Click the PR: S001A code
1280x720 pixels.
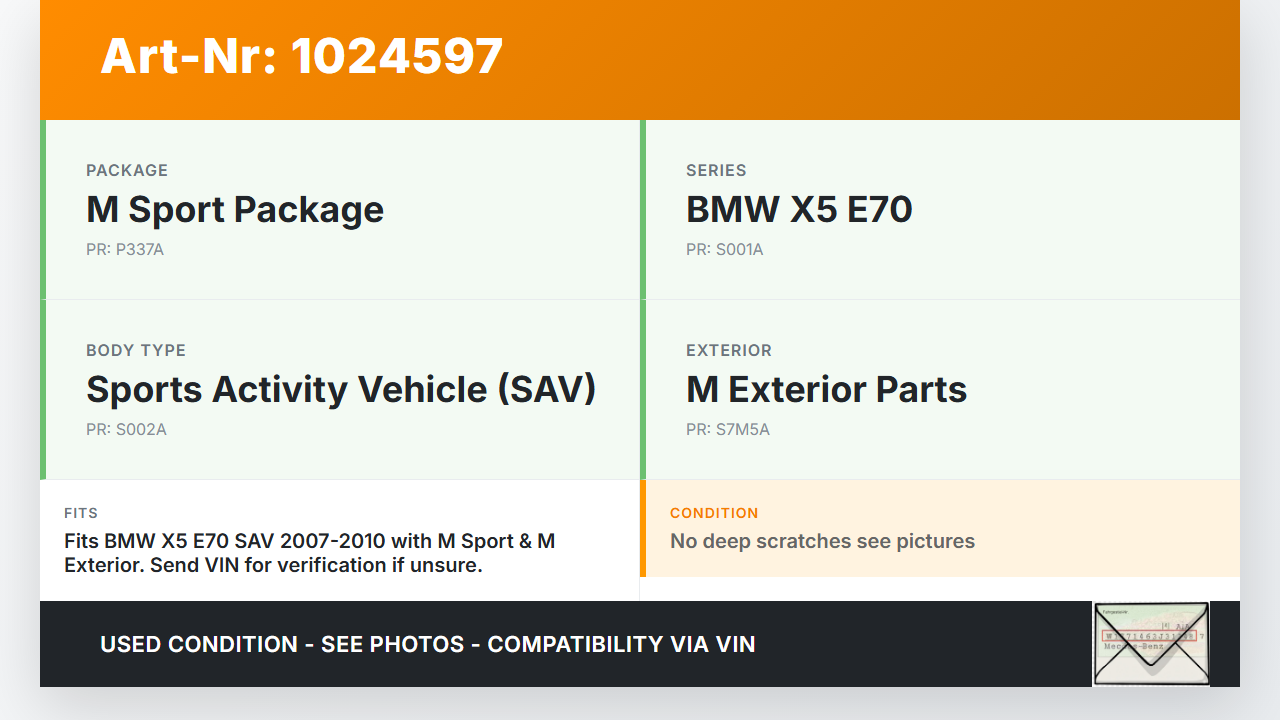click(x=725, y=250)
